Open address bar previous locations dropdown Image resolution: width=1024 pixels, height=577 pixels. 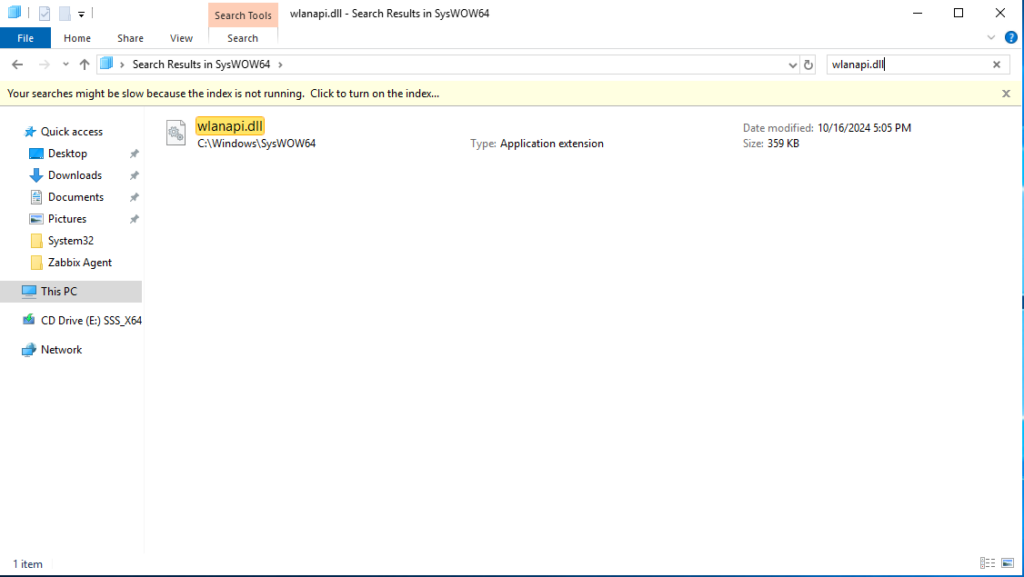click(x=792, y=65)
